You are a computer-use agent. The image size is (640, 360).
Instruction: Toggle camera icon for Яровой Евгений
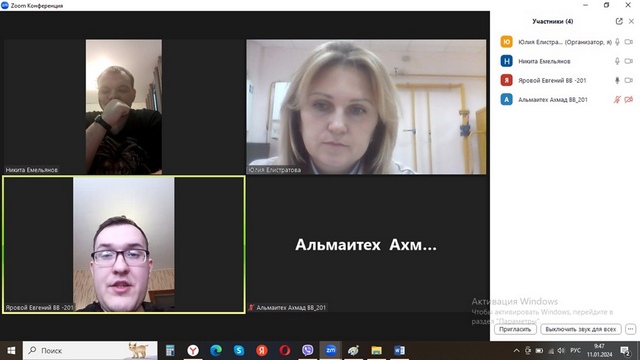click(x=629, y=80)
